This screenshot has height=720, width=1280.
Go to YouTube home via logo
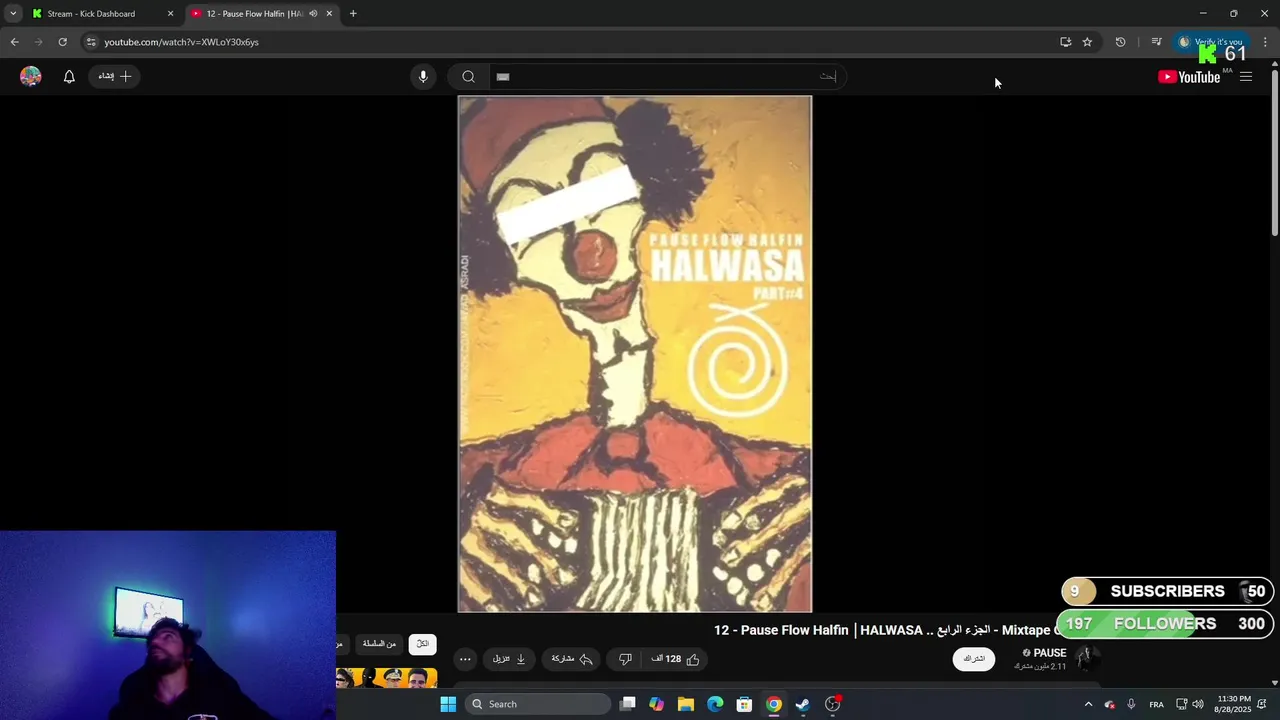[x=1189, y=77]
